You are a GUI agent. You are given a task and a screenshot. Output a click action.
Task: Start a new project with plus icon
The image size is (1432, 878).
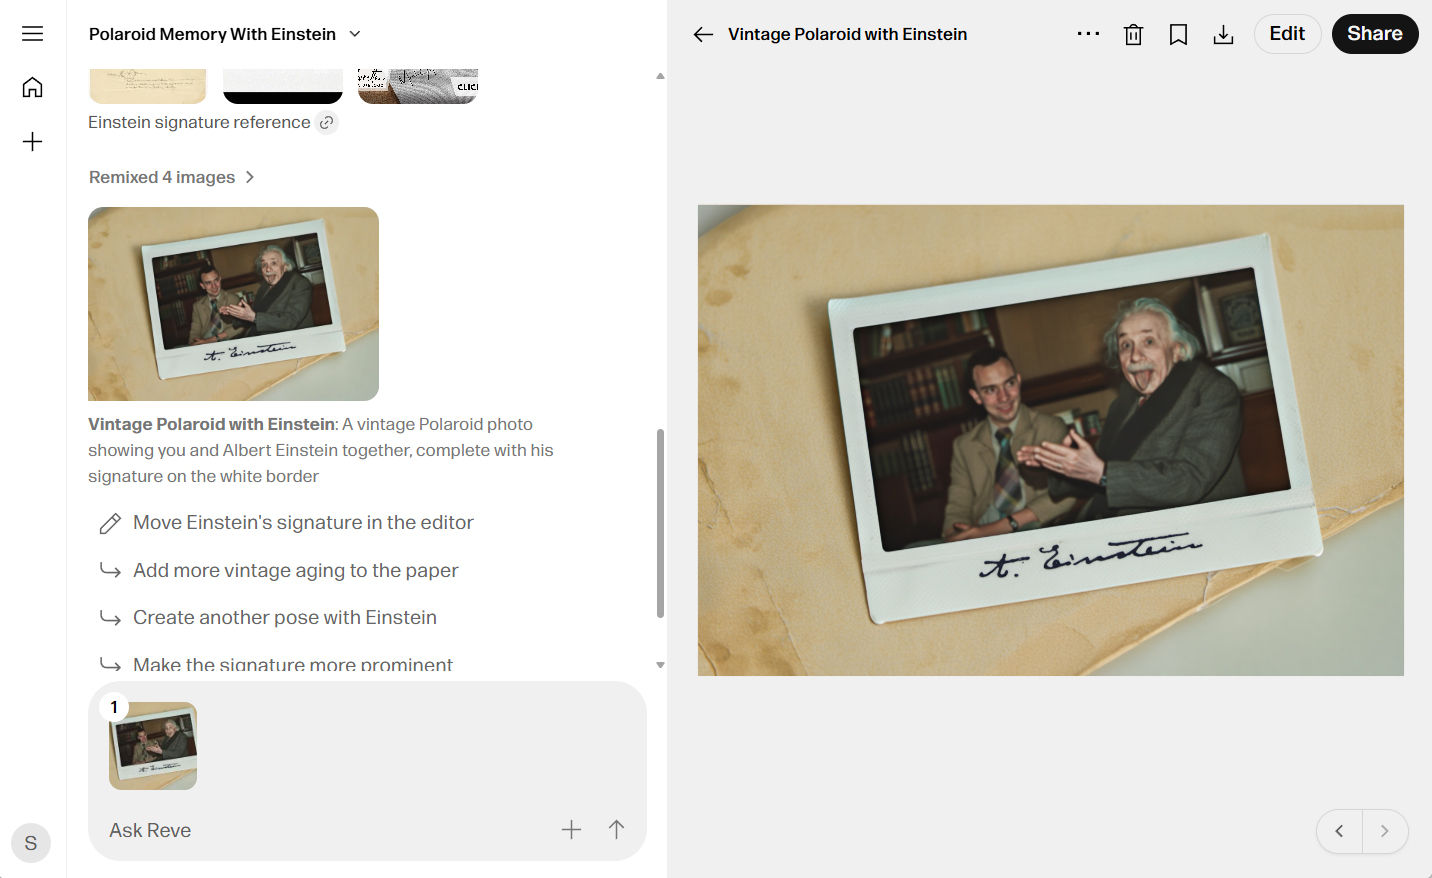click(x=32, y=142)
